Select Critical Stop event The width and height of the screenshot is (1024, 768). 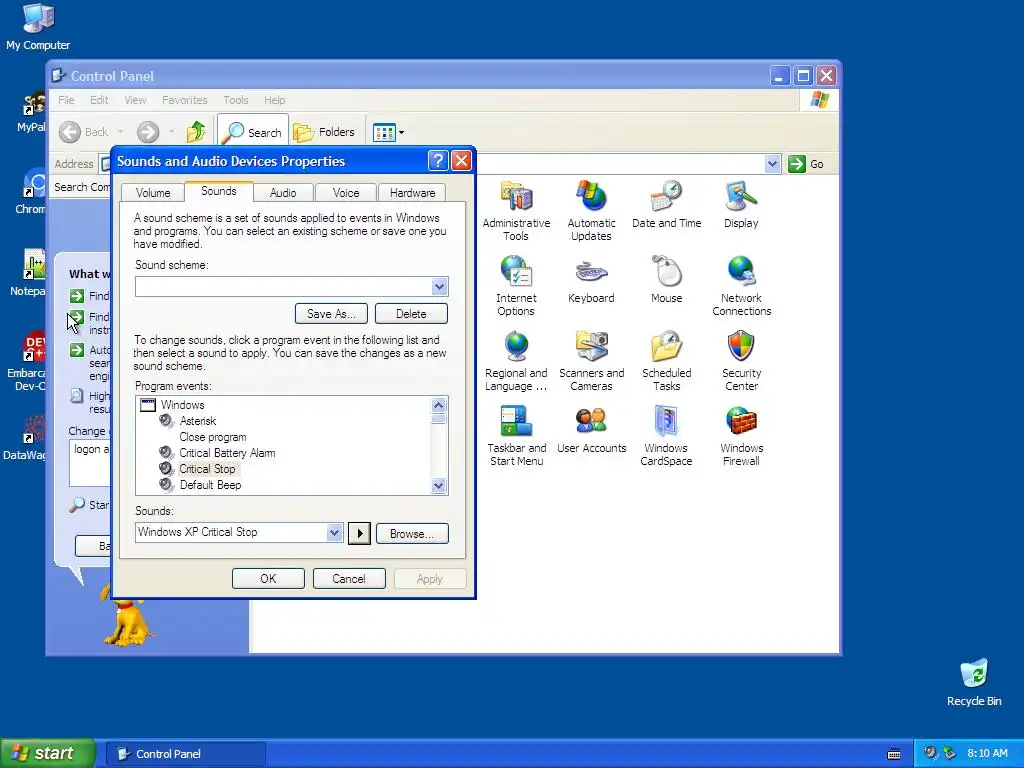click(207, 469)
